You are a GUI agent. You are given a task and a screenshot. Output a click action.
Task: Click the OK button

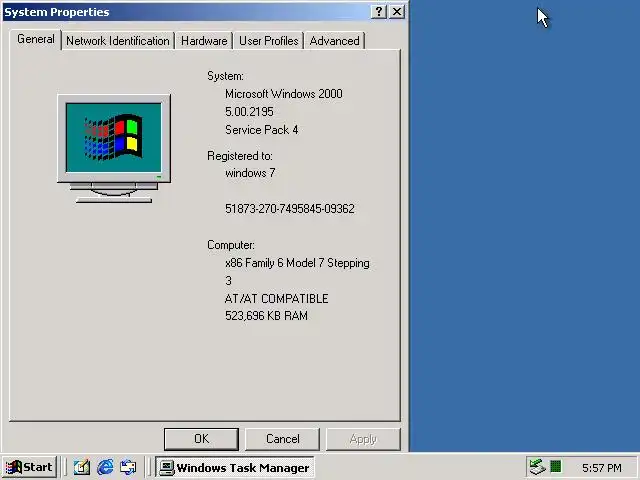201,439
